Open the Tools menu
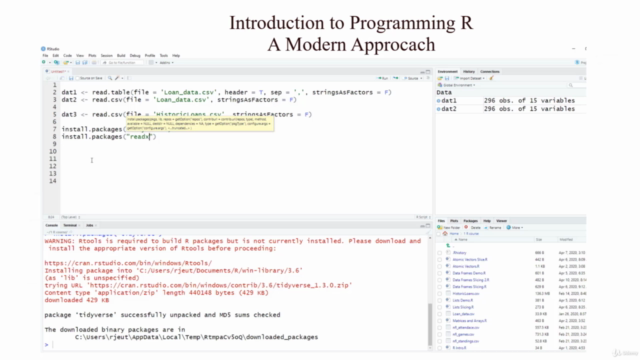Screen dimensions: 640x360 pos(164,56)
